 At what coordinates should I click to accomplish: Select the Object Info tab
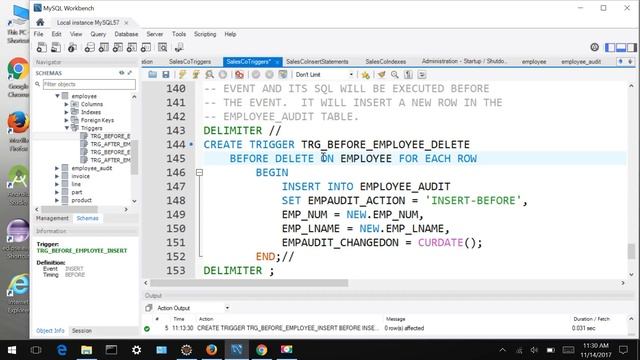[x=50, y=331]
